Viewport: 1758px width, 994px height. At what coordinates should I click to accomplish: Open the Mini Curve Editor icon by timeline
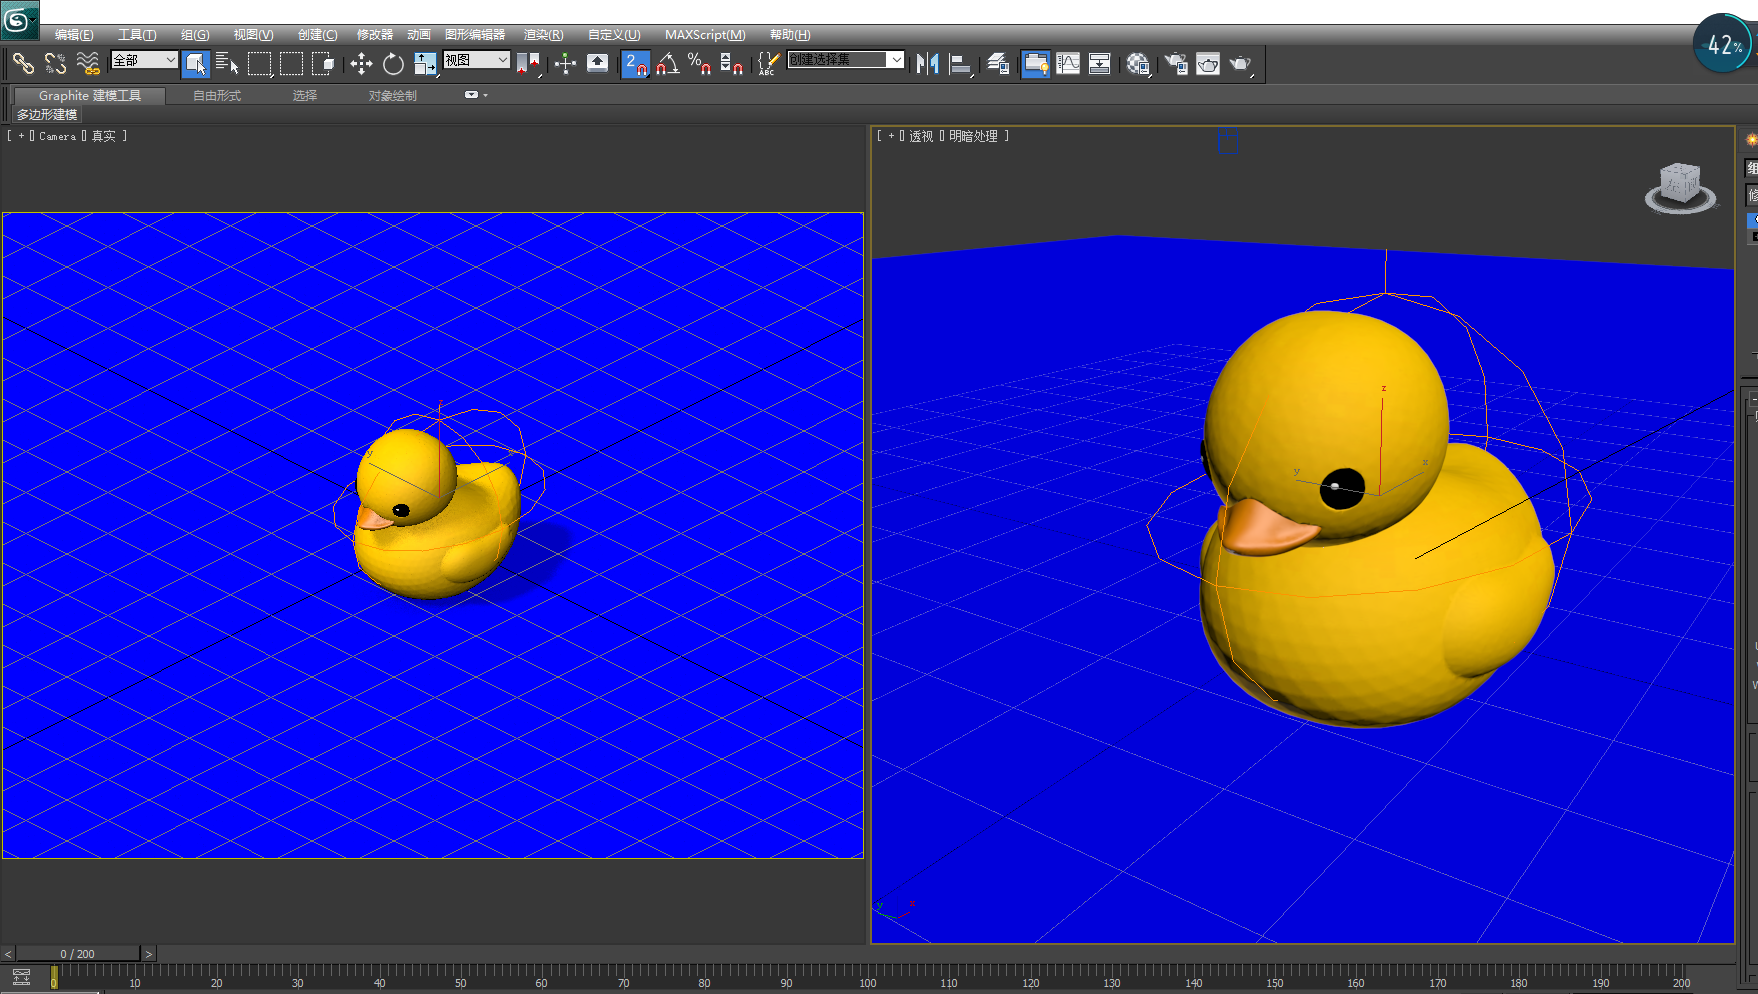(x=21, y=978)
